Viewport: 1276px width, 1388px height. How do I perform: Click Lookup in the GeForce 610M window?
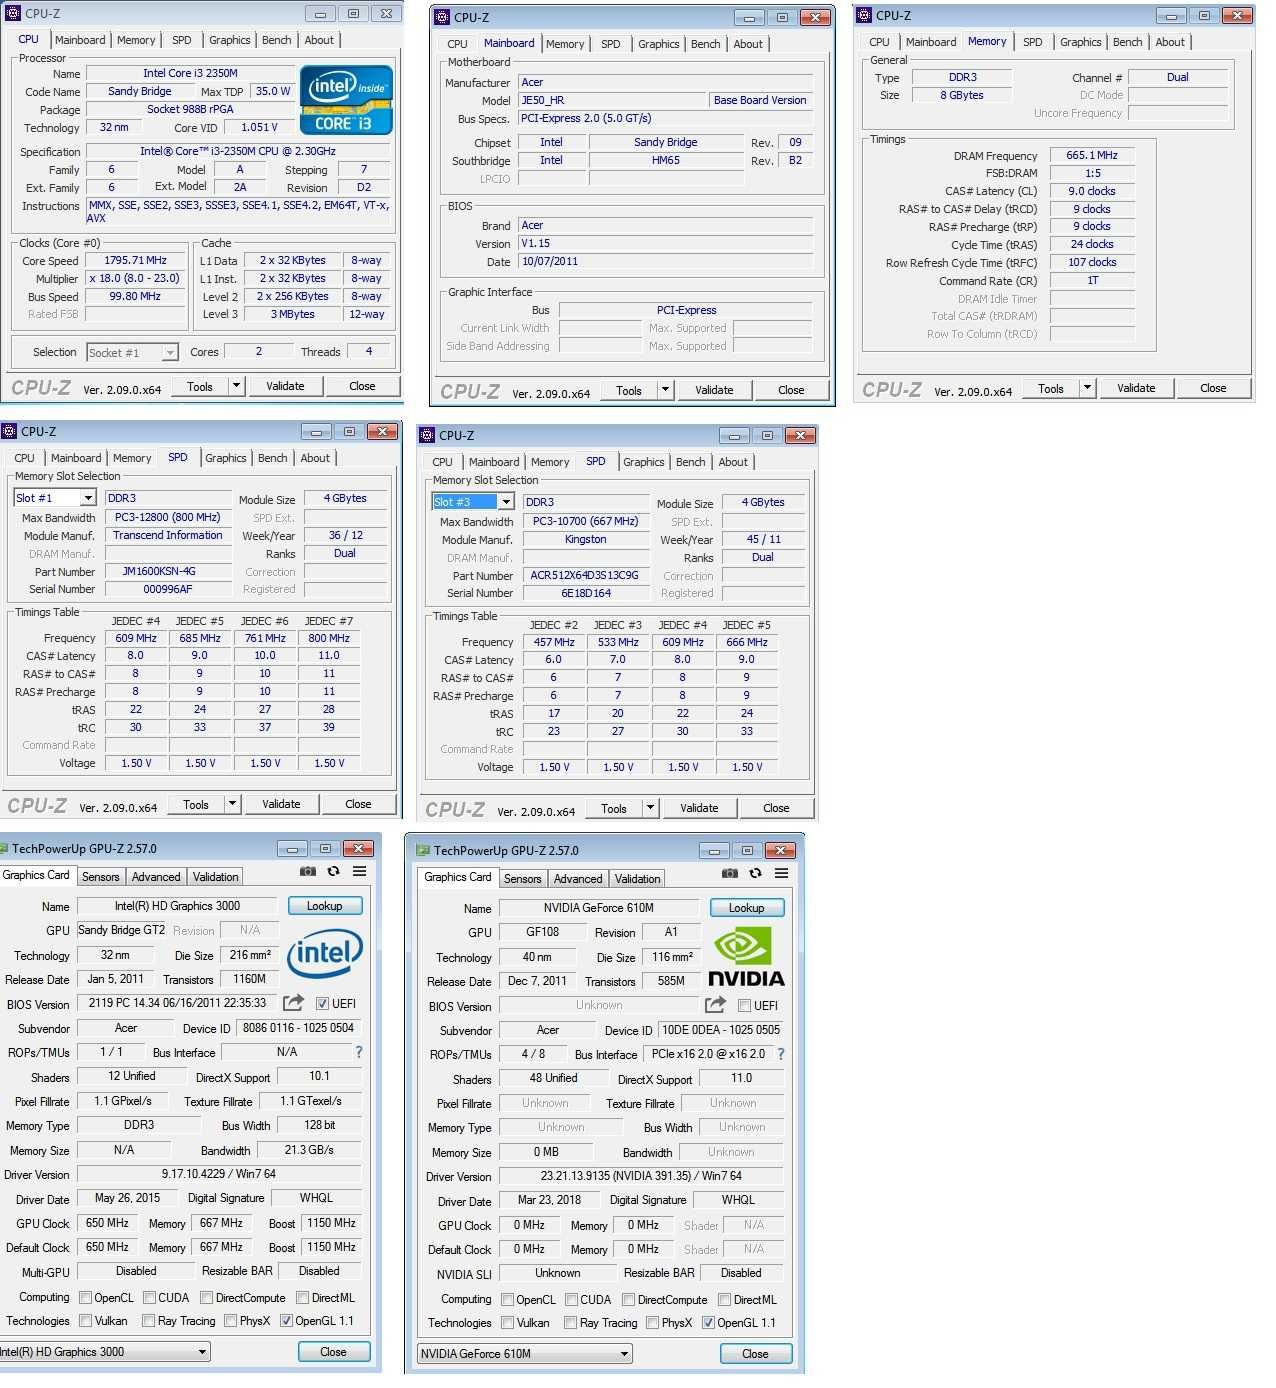[x=747, y=908]
